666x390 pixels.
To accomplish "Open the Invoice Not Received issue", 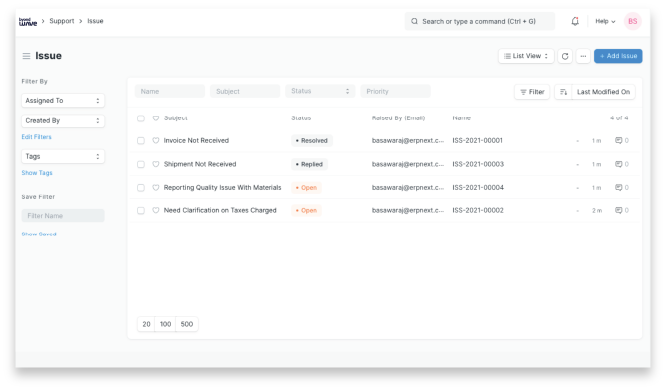I will click(196, 140).
